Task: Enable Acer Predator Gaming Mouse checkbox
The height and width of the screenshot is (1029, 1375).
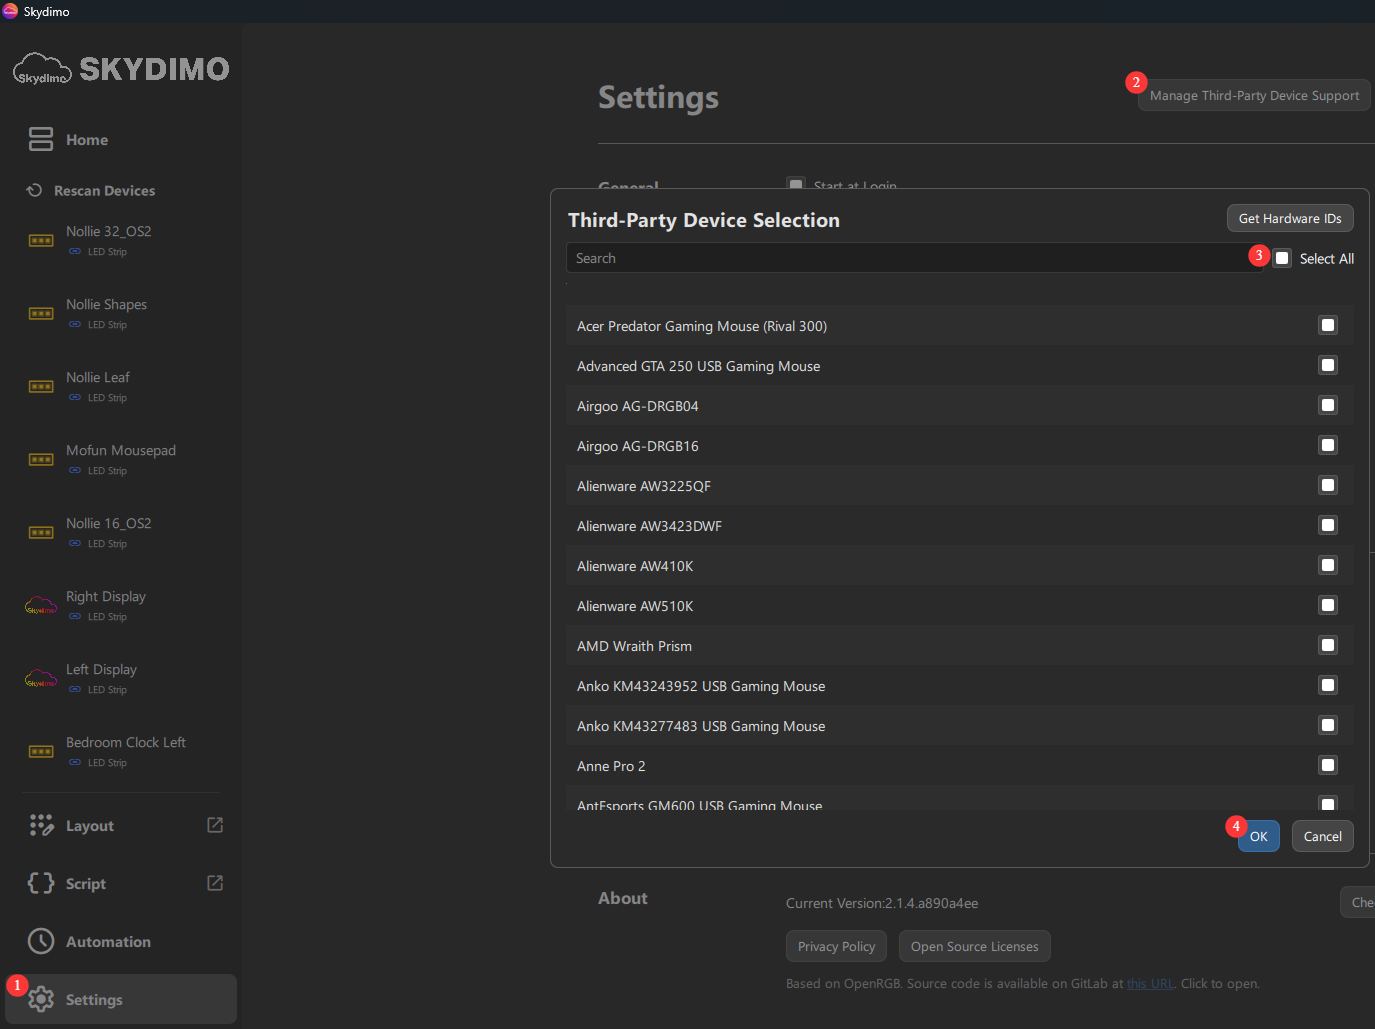Action: [x=1328, y=325]
